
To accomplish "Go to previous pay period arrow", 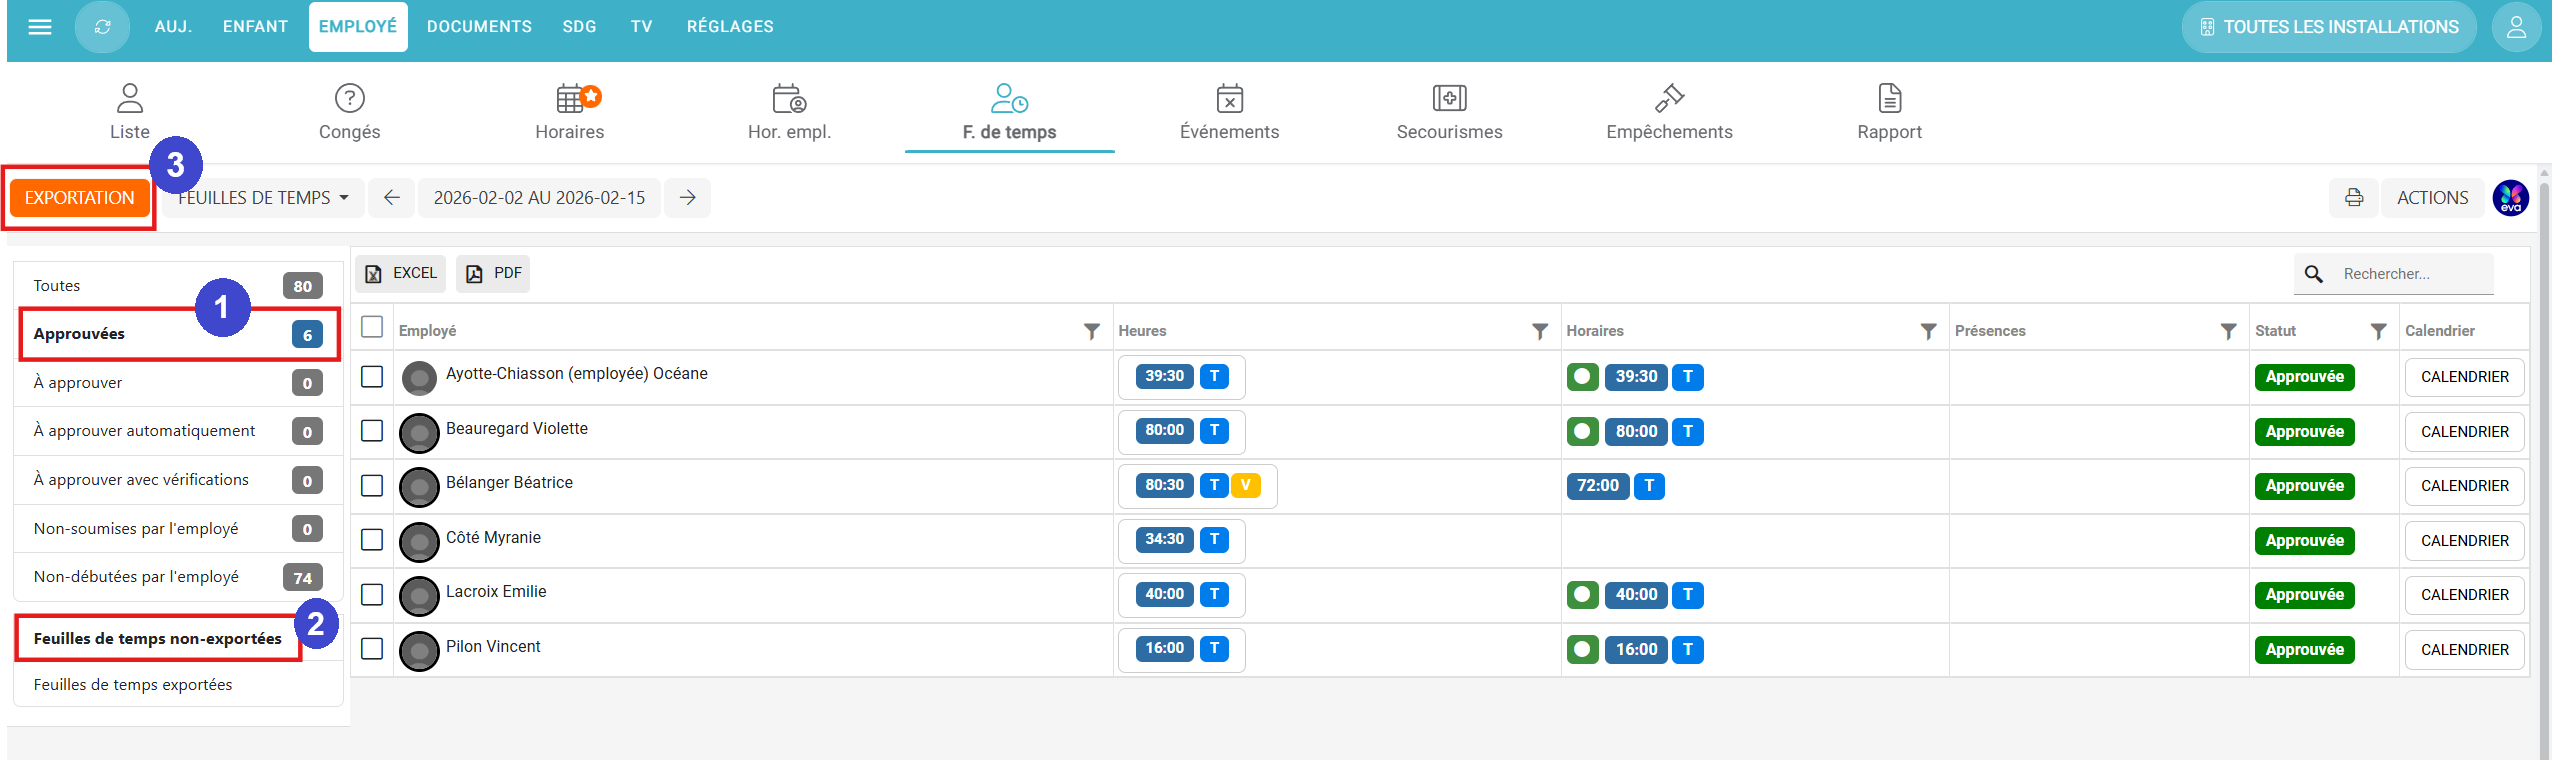I will click(x=392, y=198).
